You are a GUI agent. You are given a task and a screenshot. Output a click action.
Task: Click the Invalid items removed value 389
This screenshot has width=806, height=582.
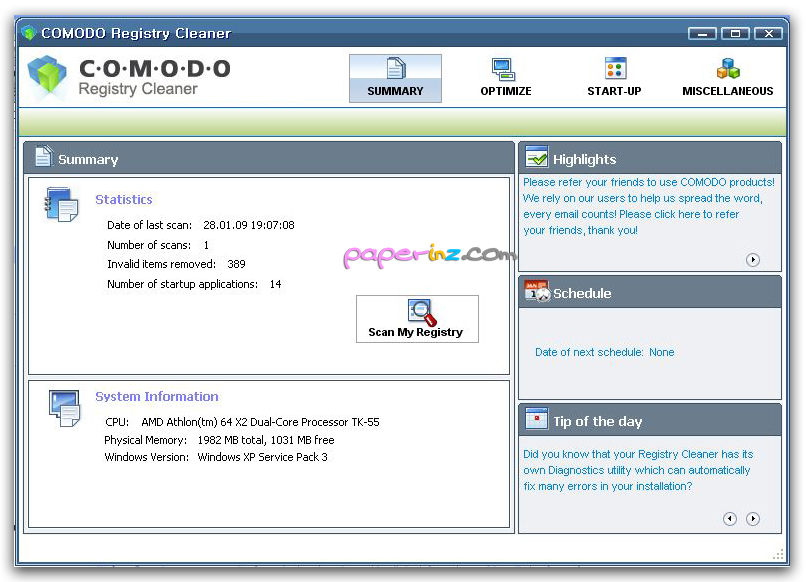[236, 264]
